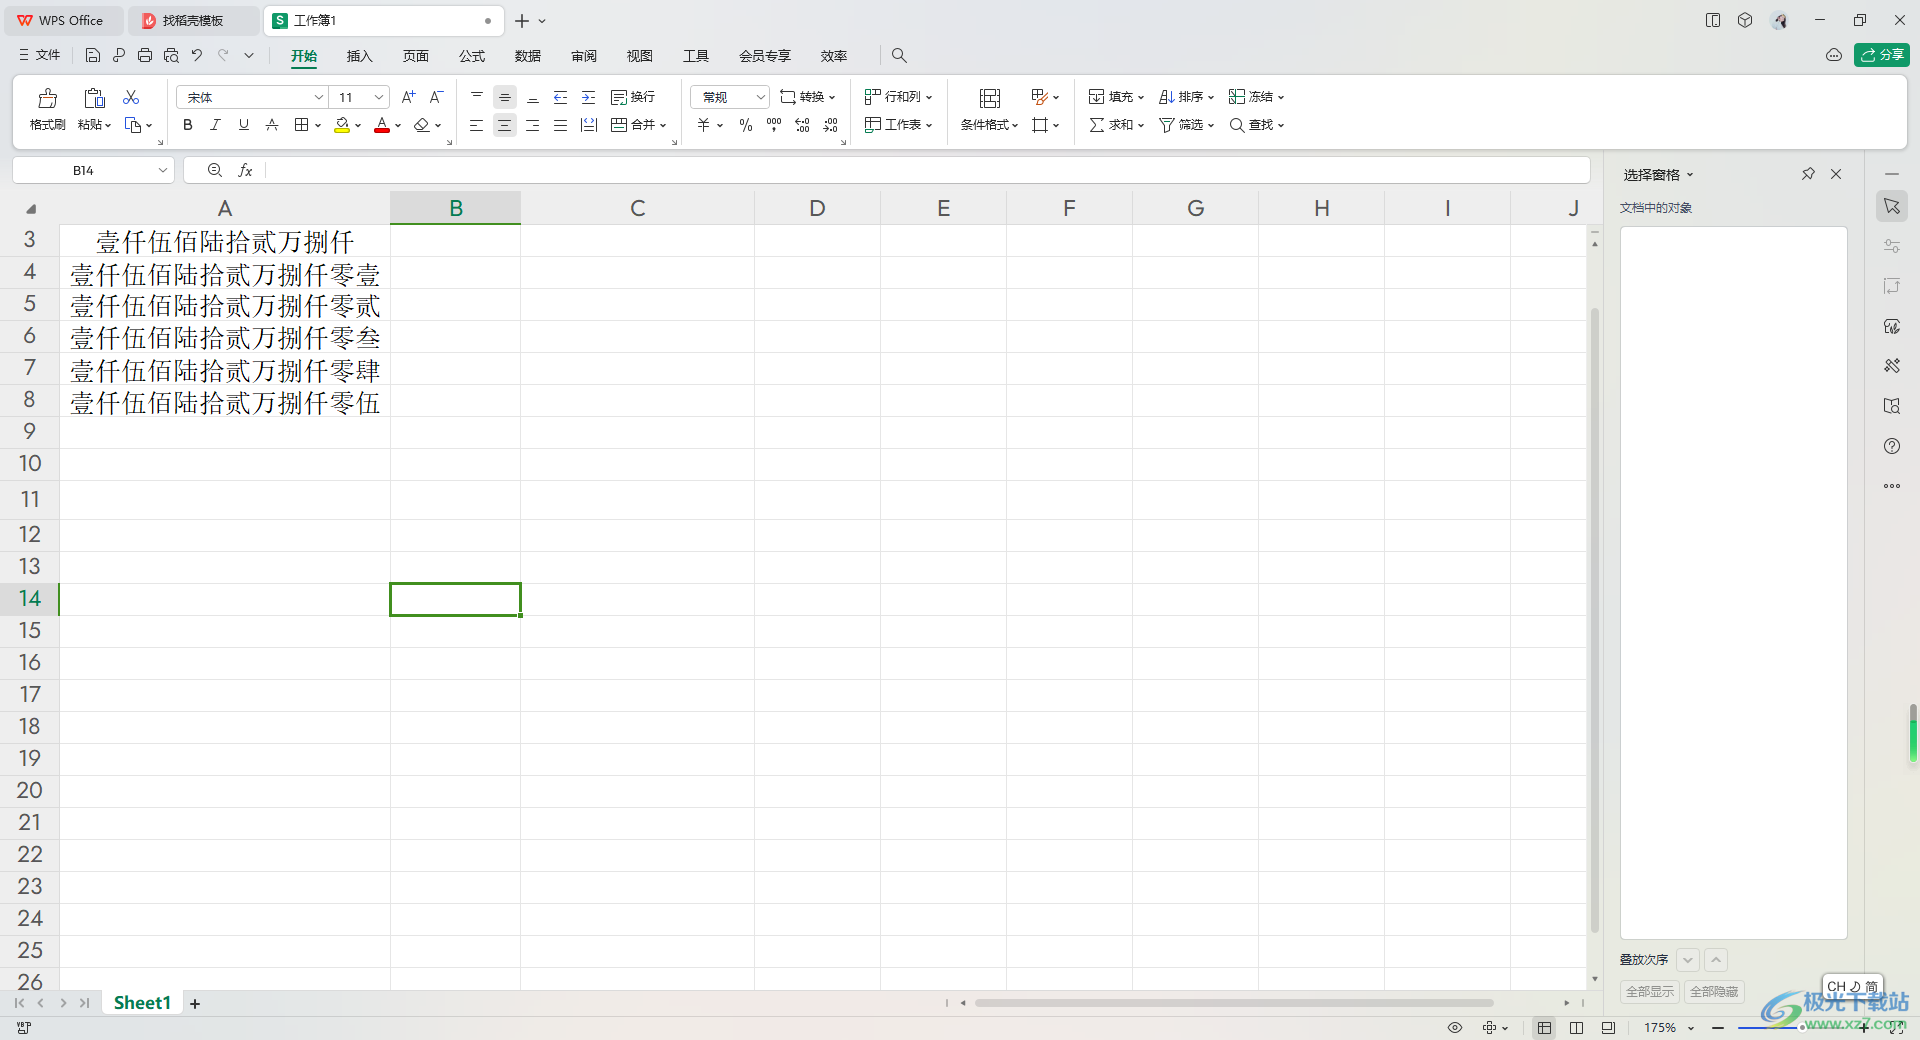Image resolution: width=1920 pixels, height=1040 pixels.
Task: Switch to normal view in status bar
Action: pyautogui.click(x=1545, y=1028)
